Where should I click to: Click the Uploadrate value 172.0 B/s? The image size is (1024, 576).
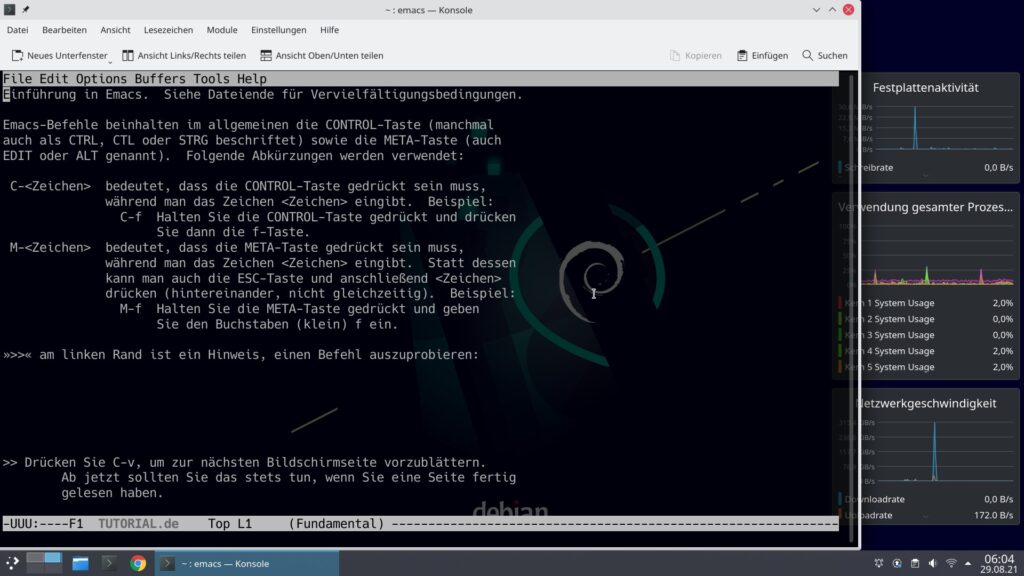click(x=993, y=515)
